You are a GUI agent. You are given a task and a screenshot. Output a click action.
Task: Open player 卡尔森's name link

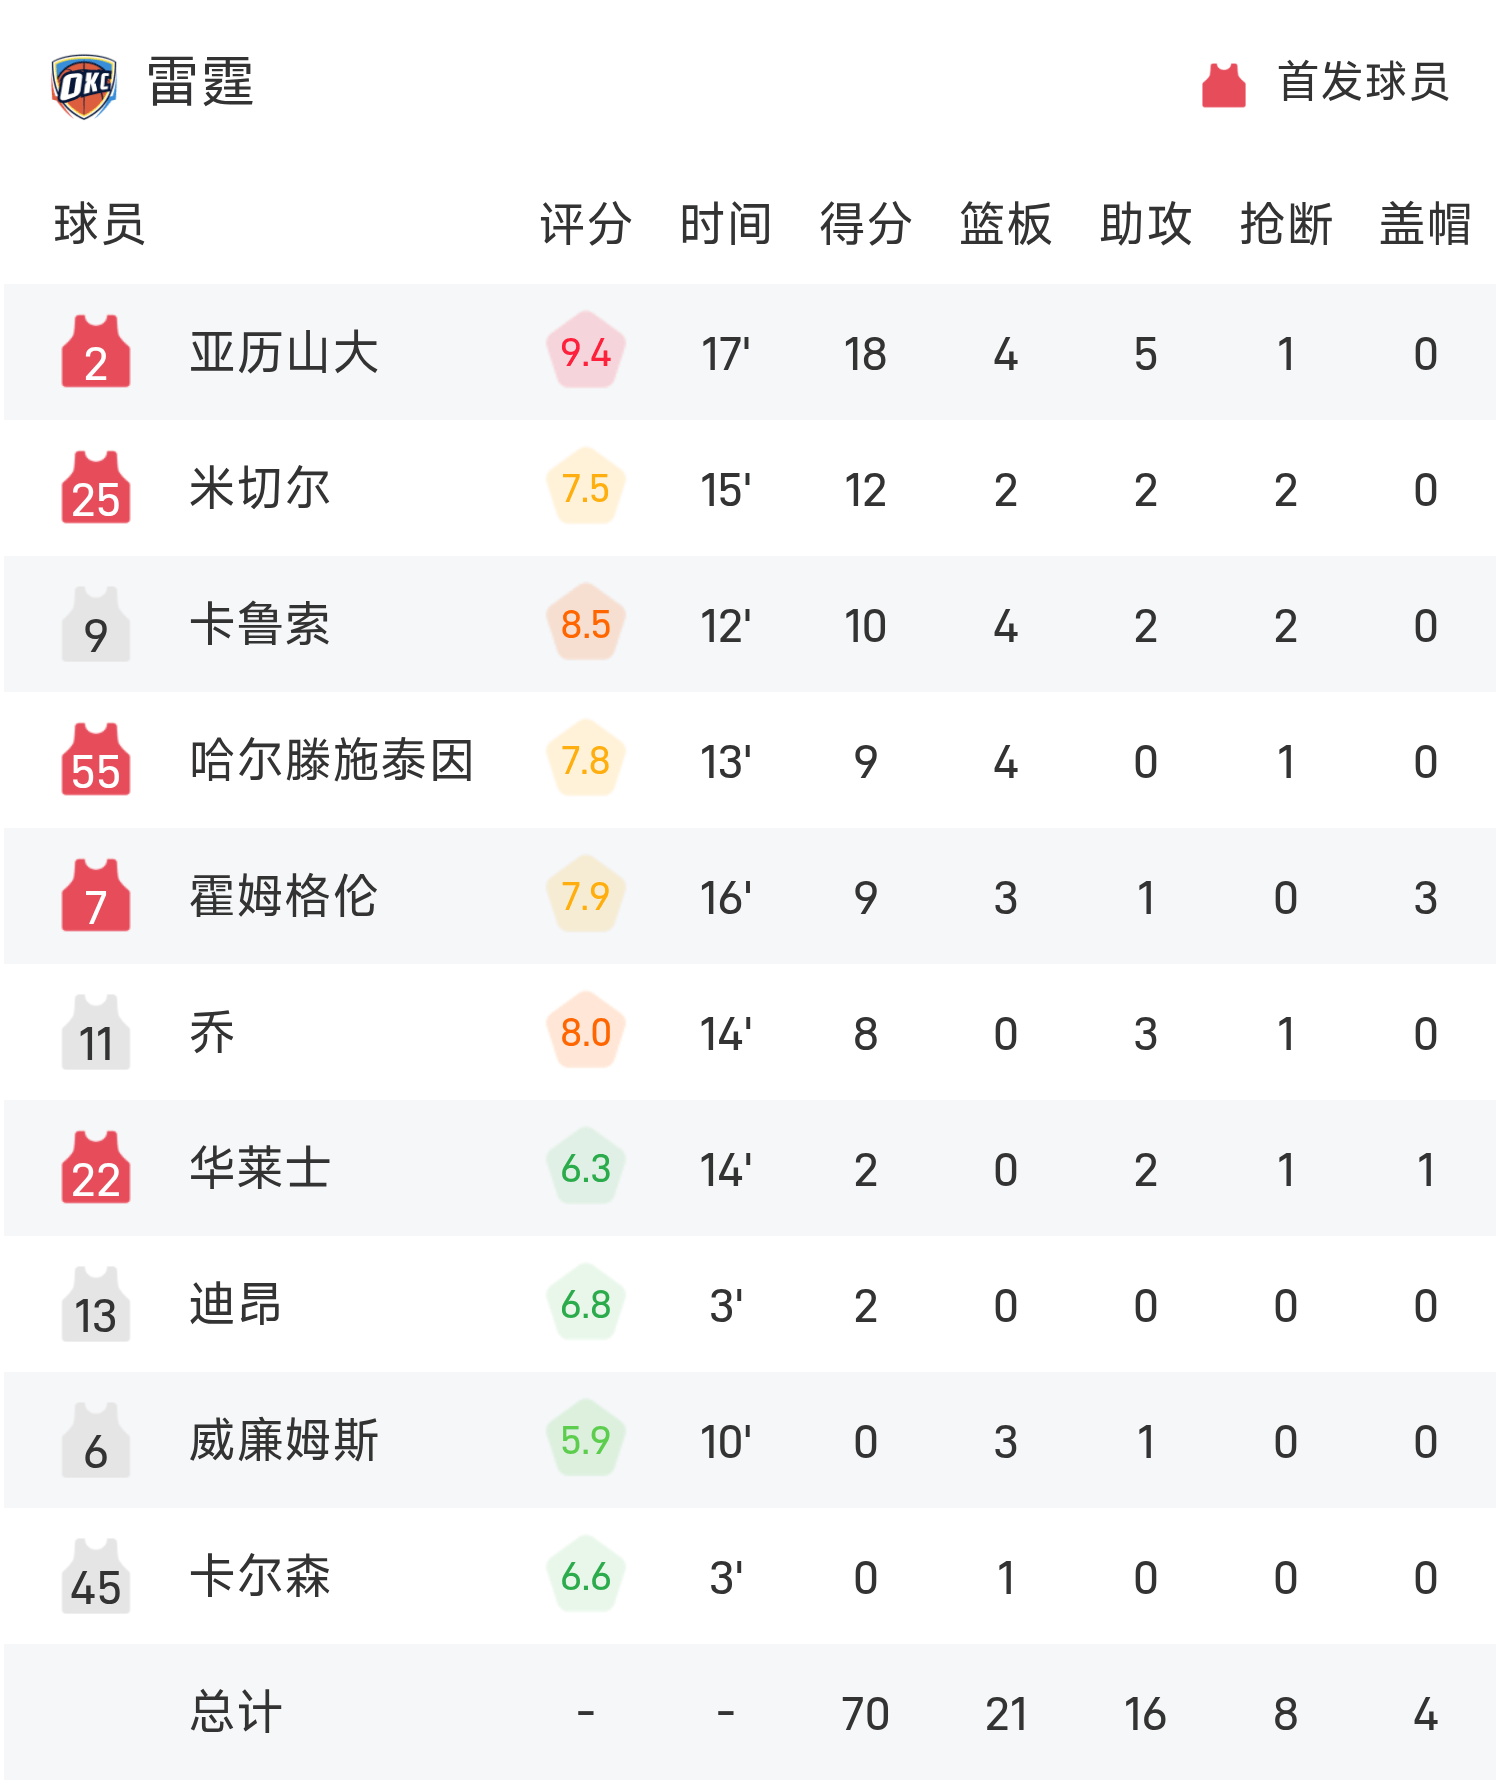pos(260,1577)
